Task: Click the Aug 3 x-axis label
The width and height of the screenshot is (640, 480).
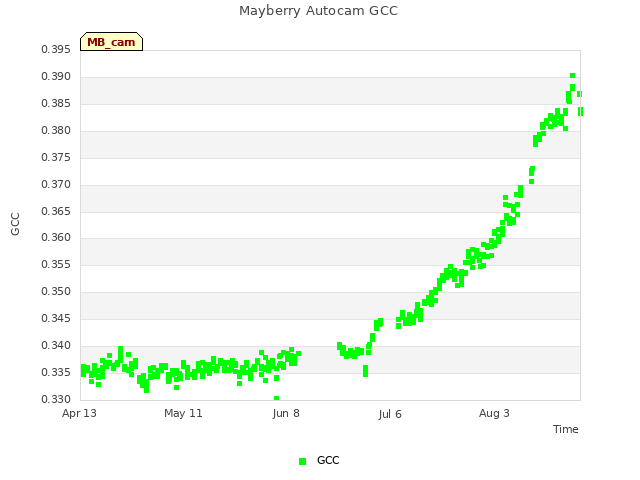Action: click(494, 413)
